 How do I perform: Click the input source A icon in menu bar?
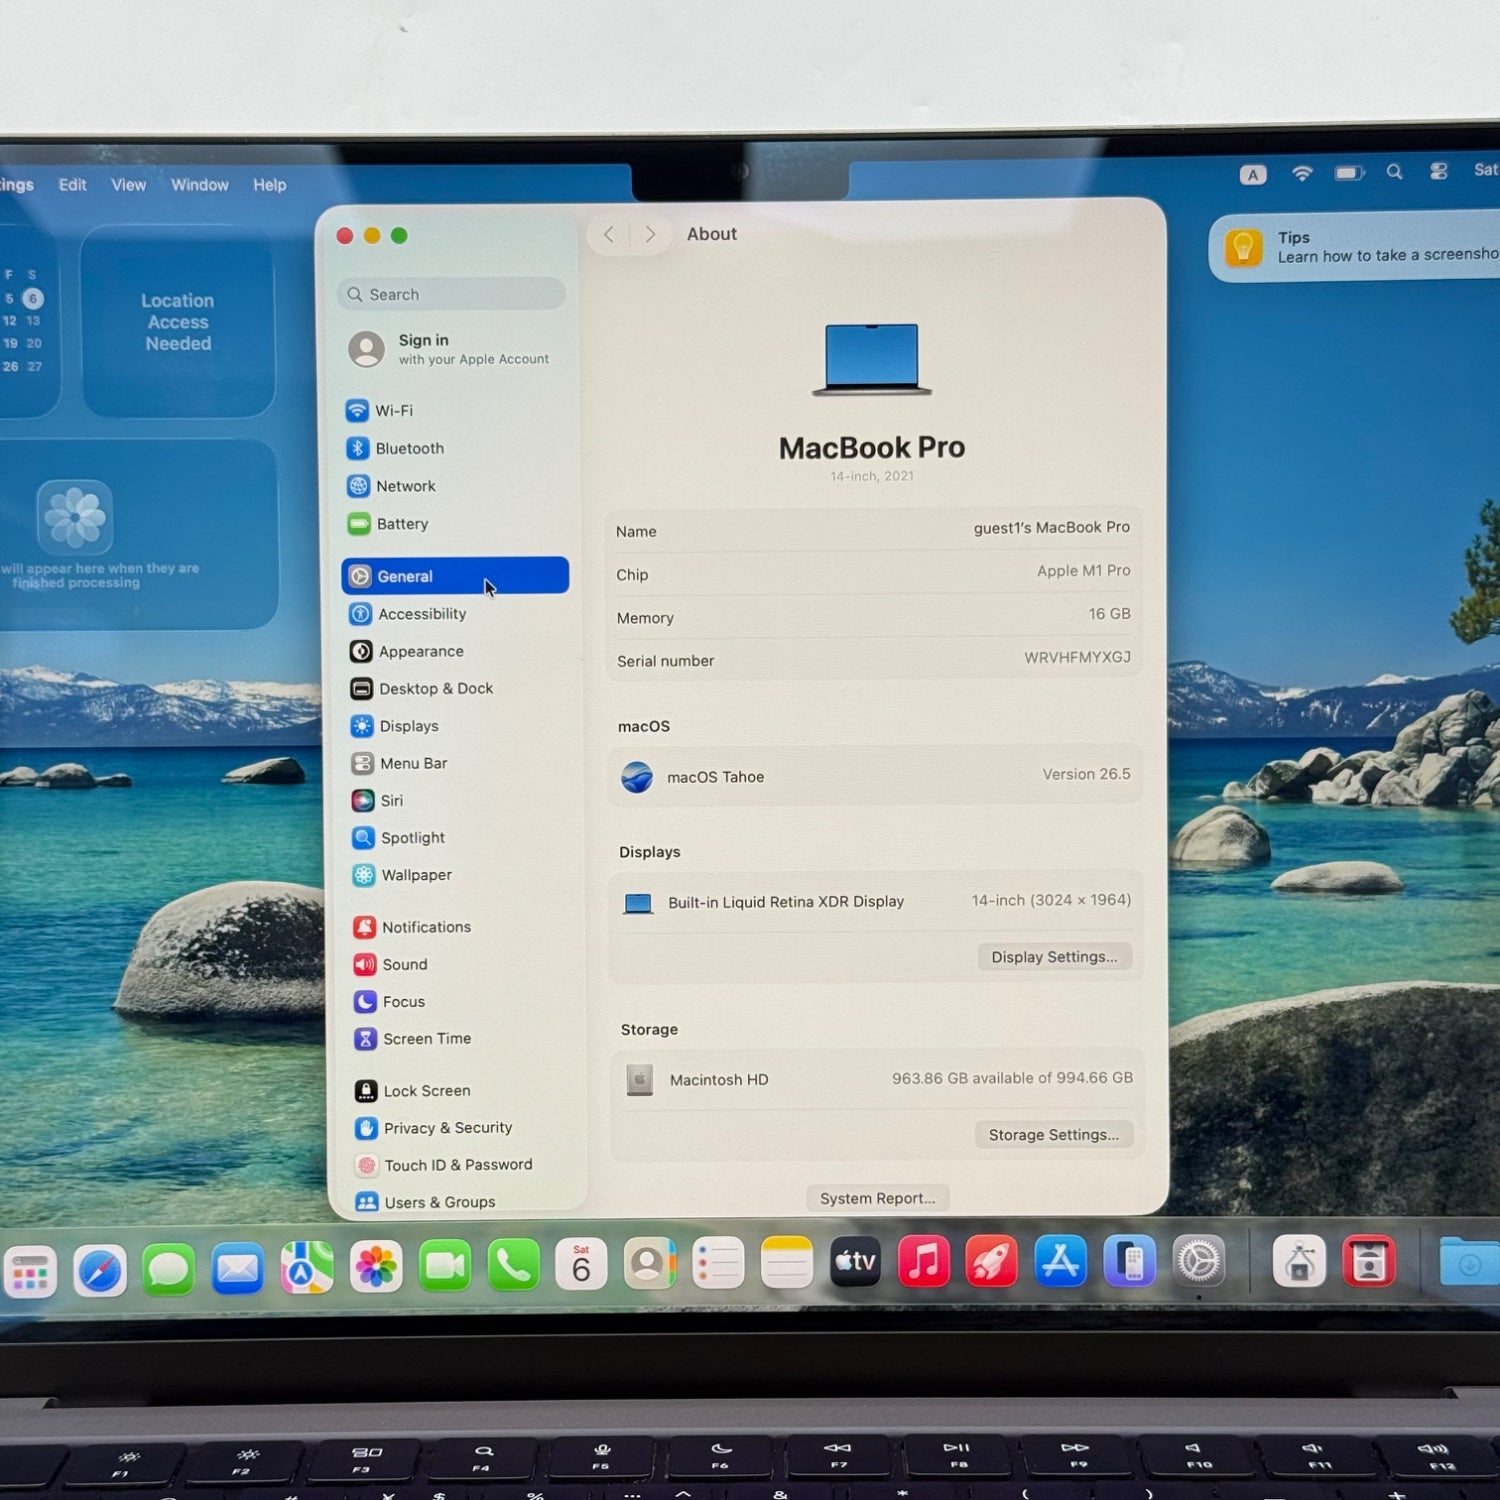click(1253, 175)
